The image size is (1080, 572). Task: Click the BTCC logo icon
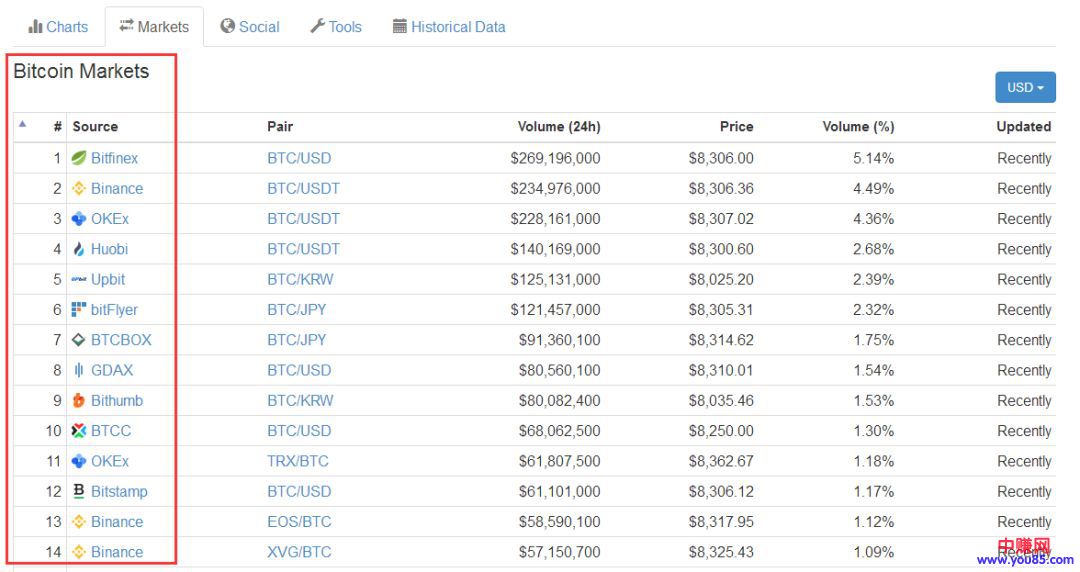click(79, 431)
